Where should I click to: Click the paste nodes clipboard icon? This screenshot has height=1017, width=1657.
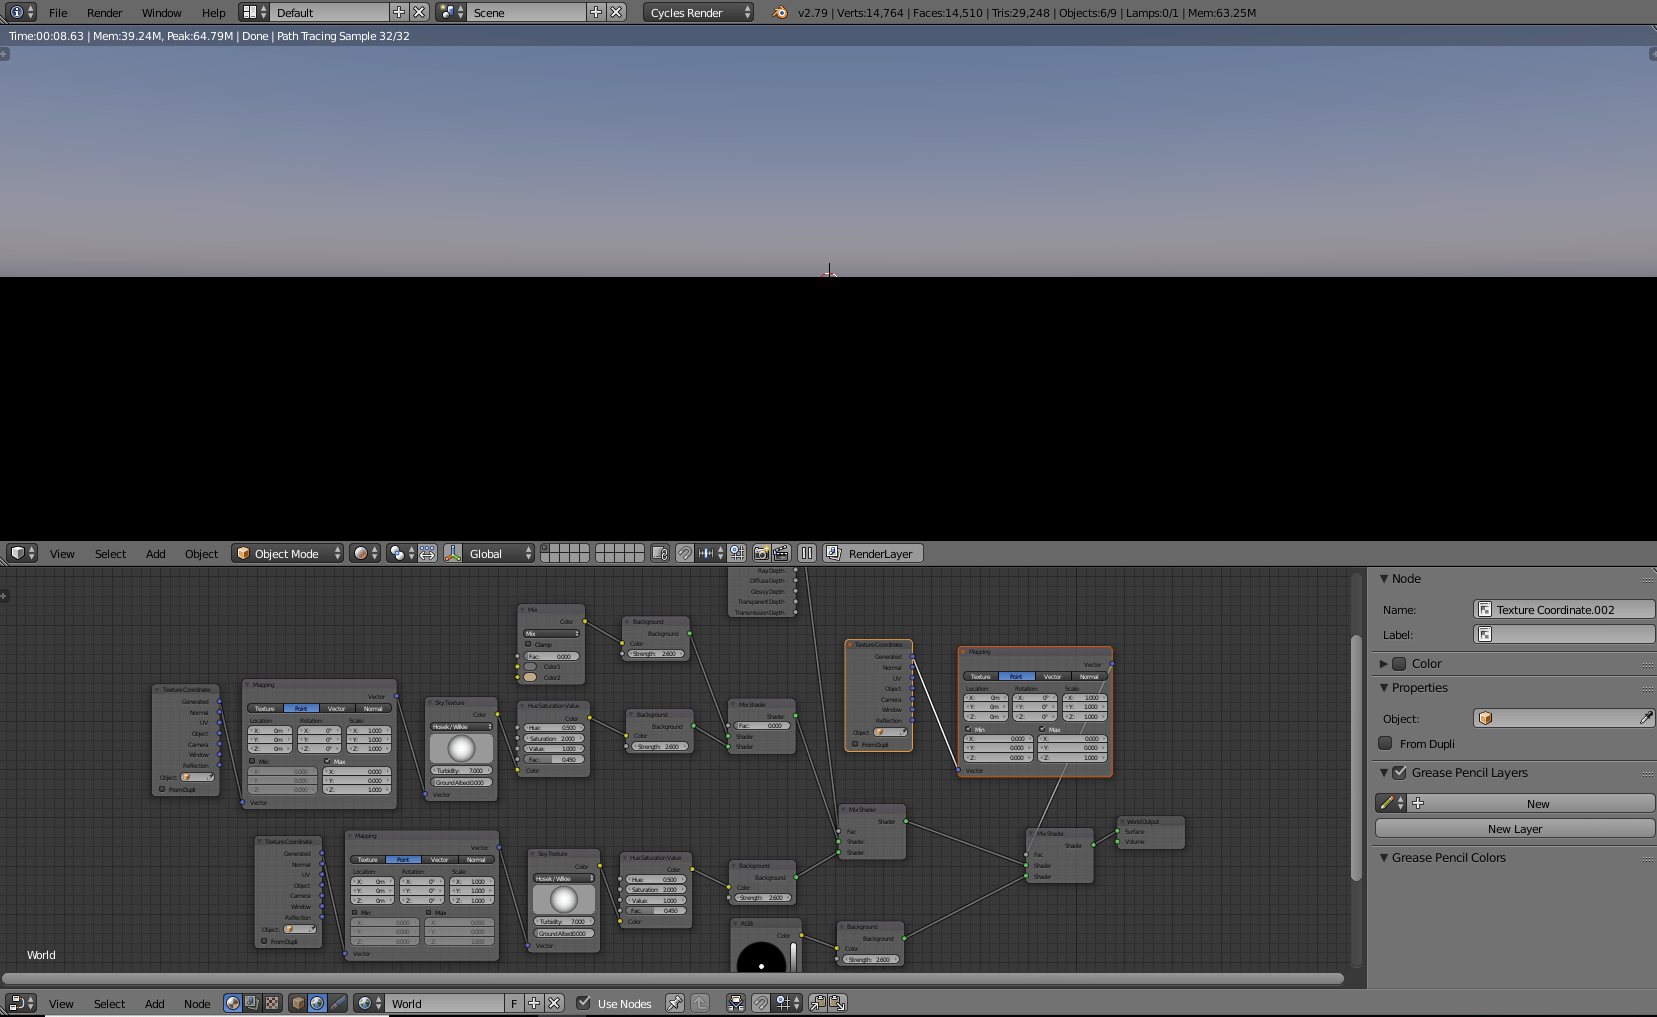[x=837, y=1003]
